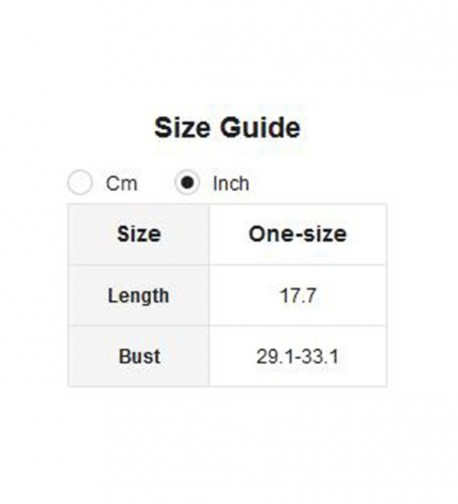458x504 pixels.
Task: Click the 'Inch' label text
Action: (231, 183)
